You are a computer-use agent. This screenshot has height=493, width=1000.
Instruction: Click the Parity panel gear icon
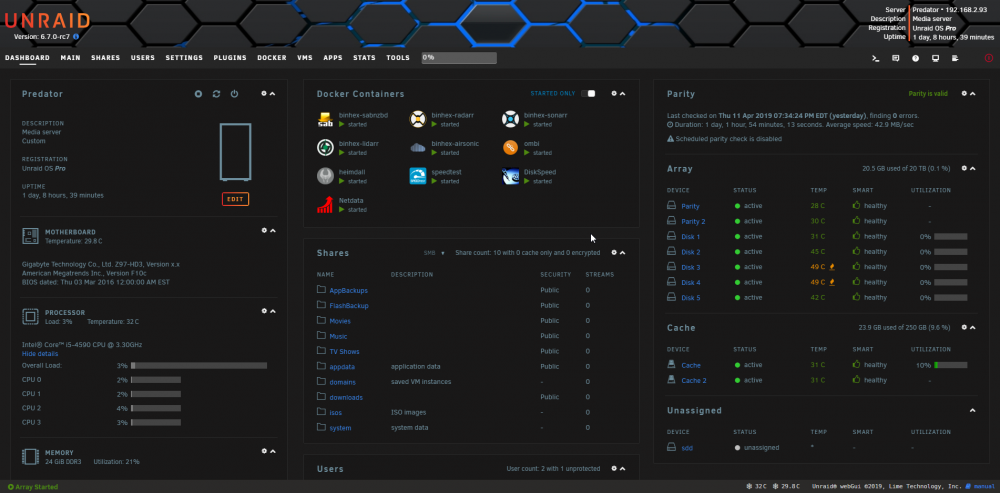point(964,94)
